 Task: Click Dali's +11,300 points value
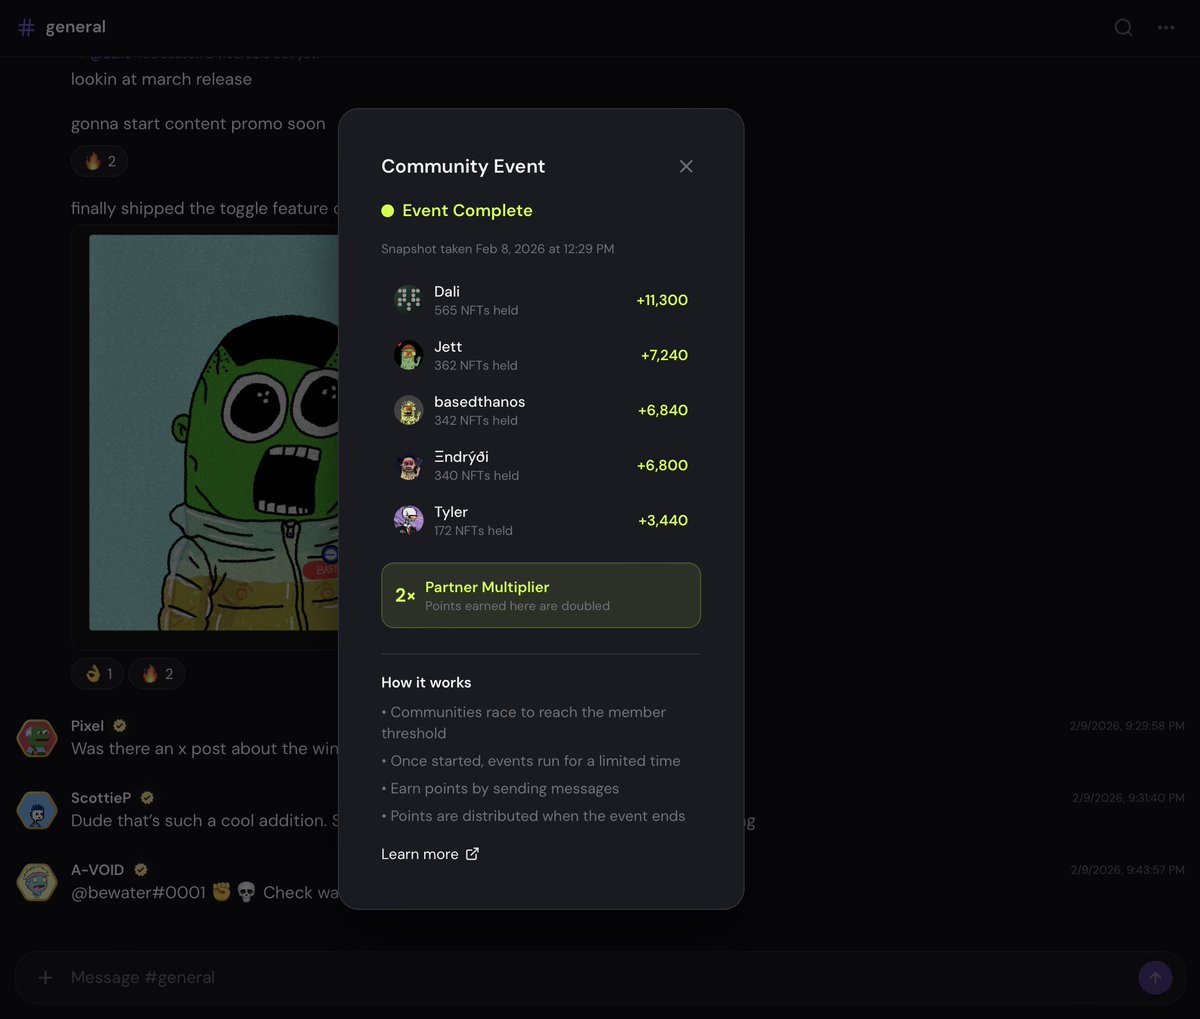pos(662,300)
